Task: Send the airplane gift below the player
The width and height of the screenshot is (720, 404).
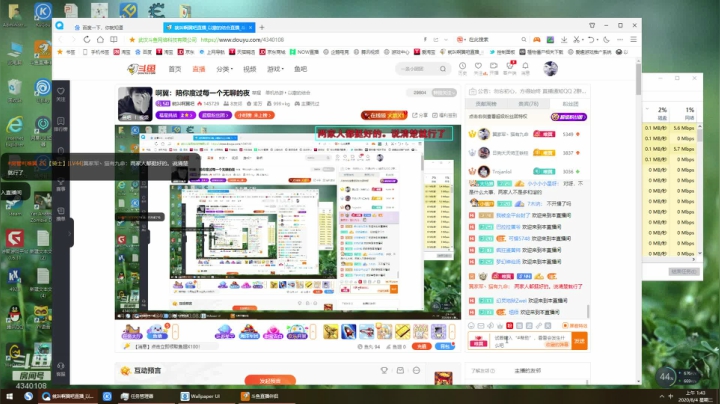Action: (x=366, y=331)
